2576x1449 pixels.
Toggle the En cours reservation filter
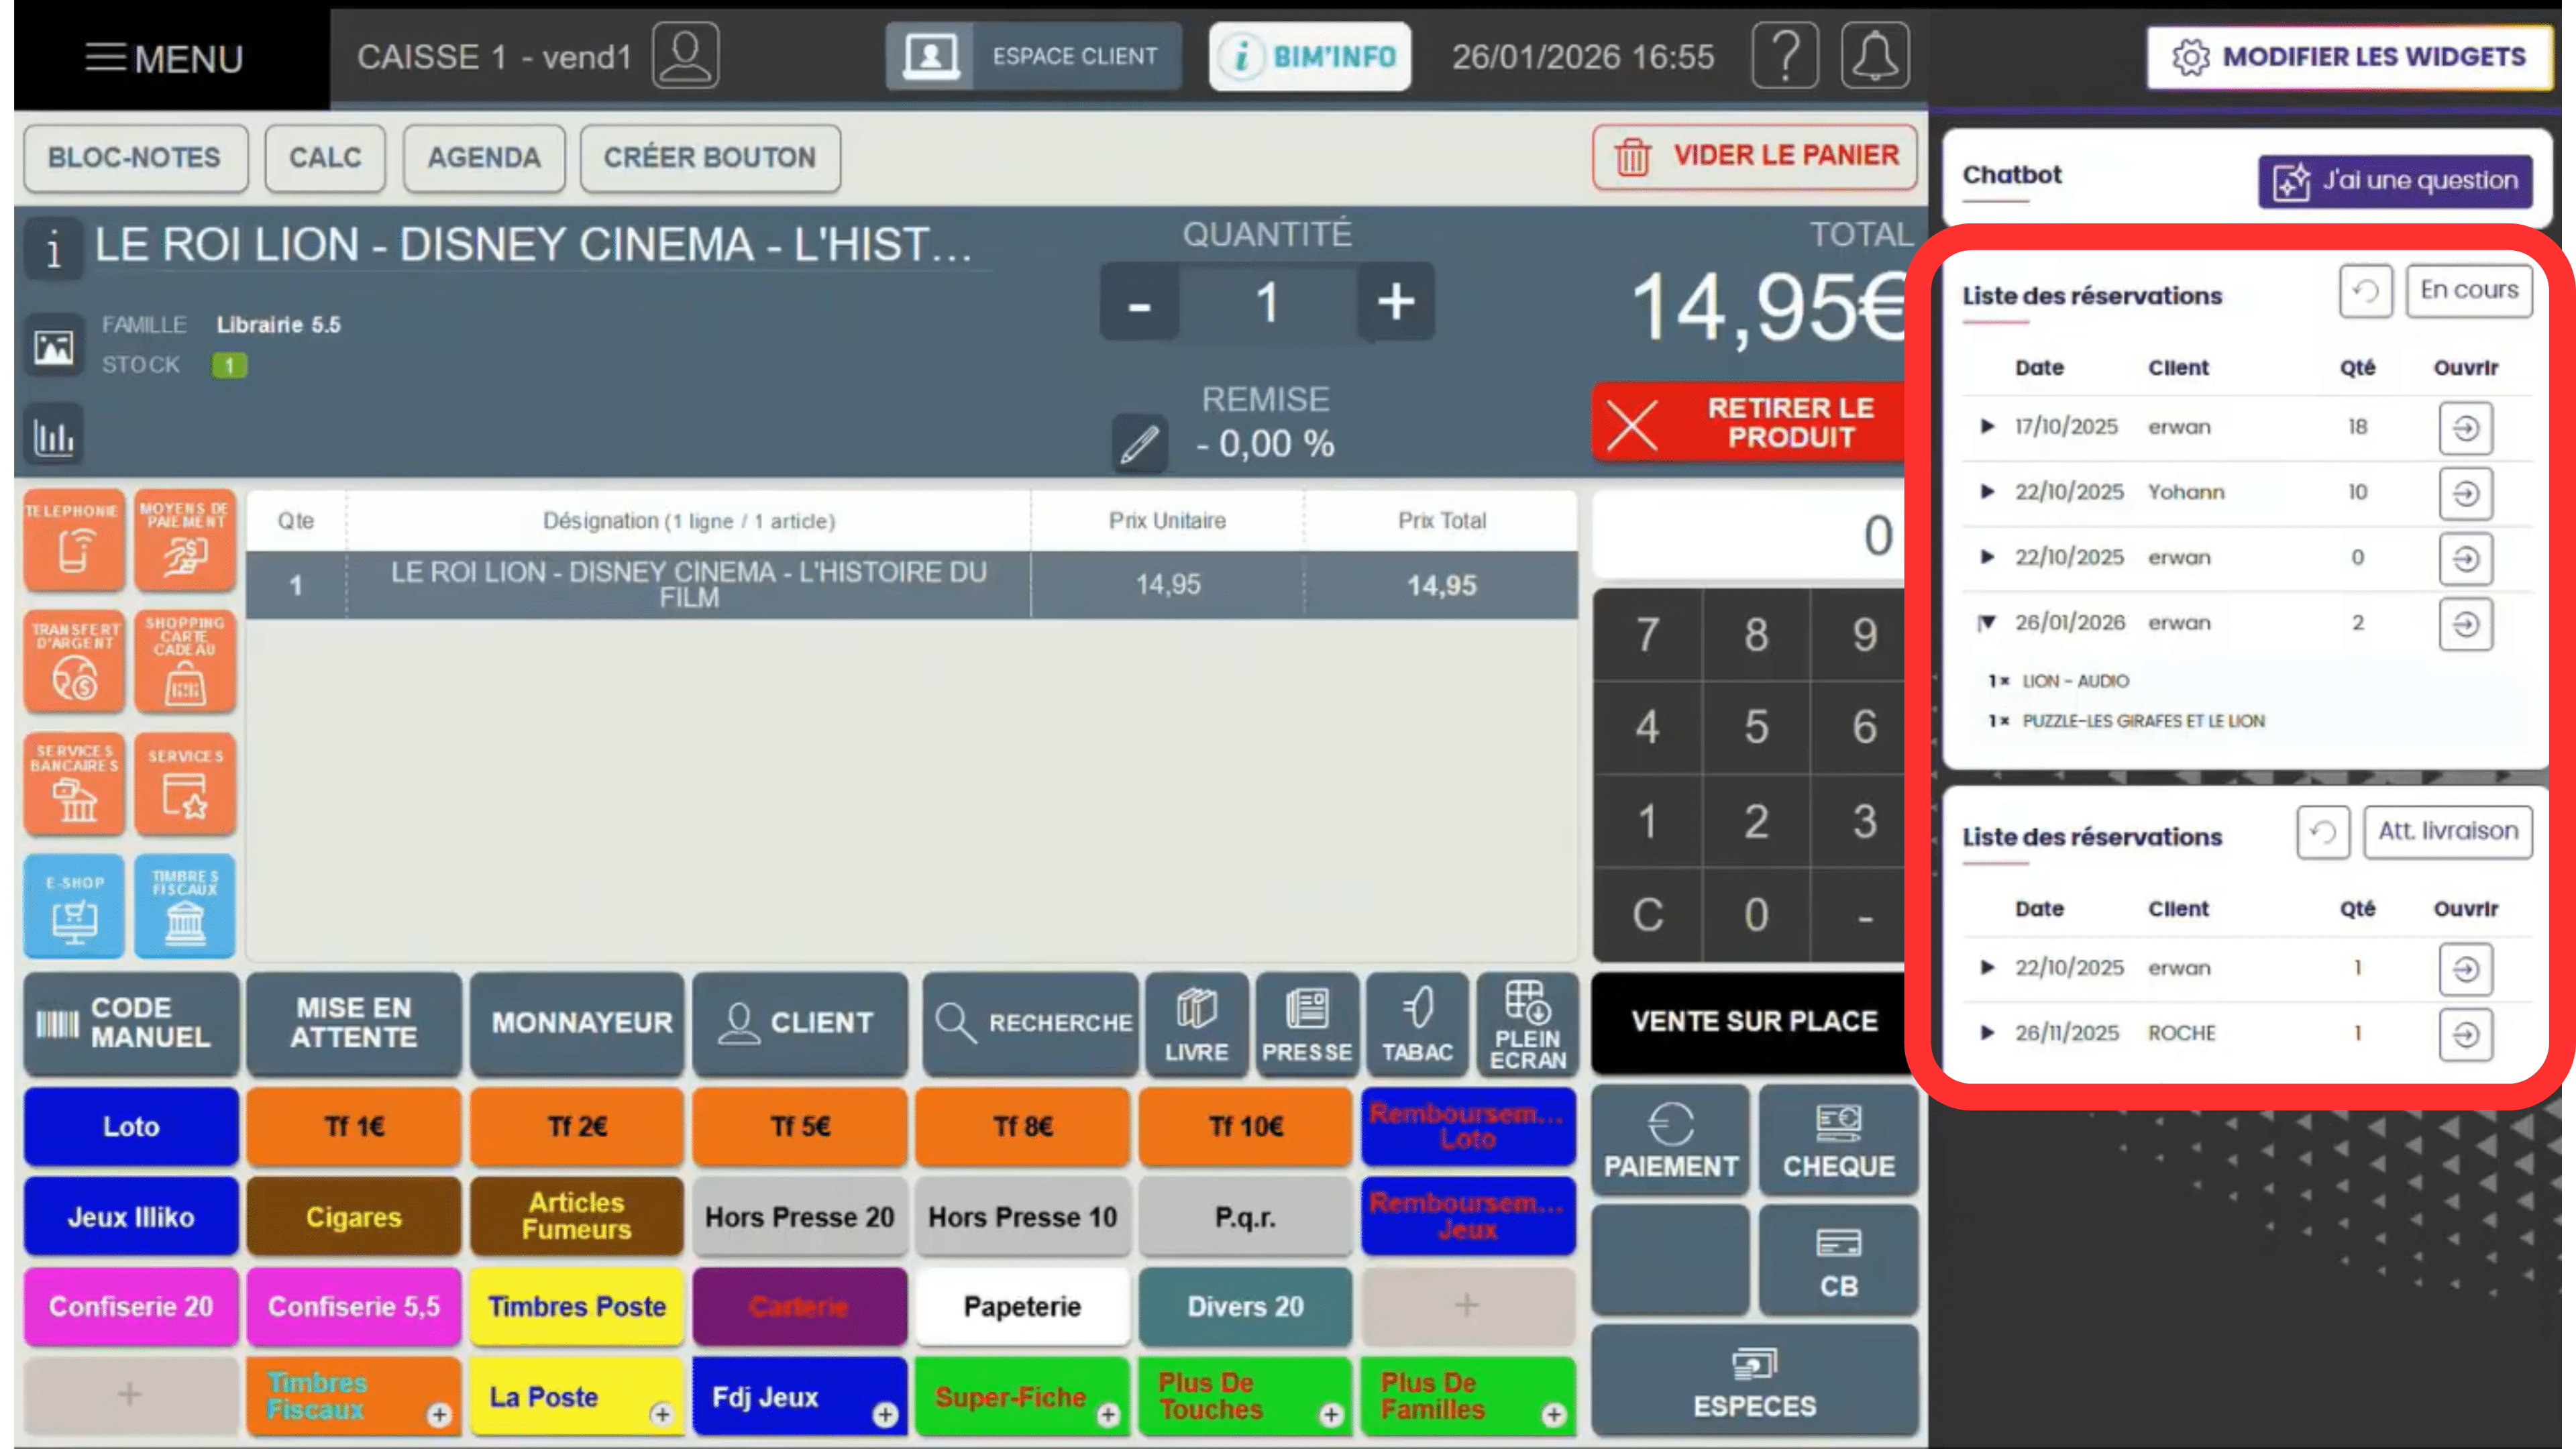point(2469,290)
